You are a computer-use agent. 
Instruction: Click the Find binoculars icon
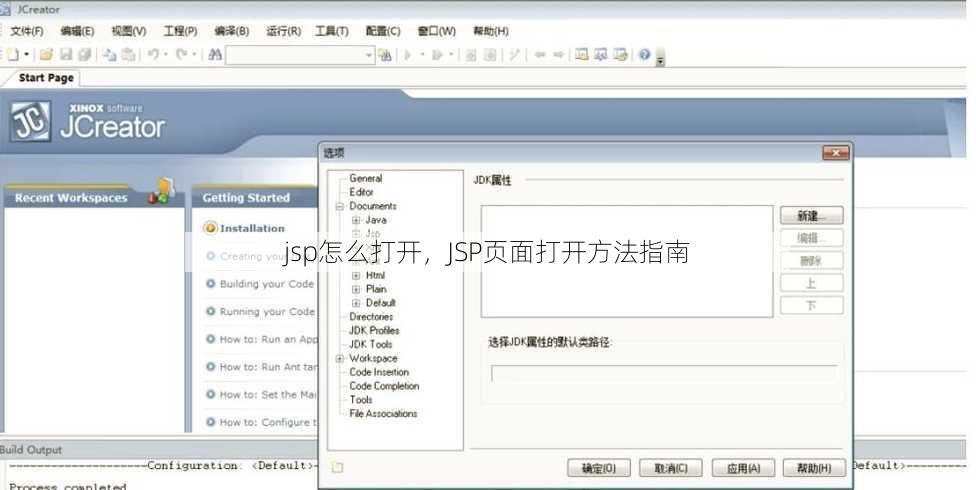click(215, 55)
